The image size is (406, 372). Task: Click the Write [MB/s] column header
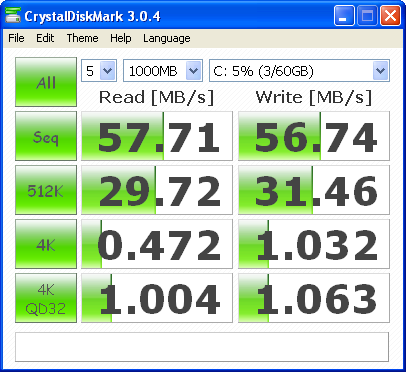click(x=314, y=97)
